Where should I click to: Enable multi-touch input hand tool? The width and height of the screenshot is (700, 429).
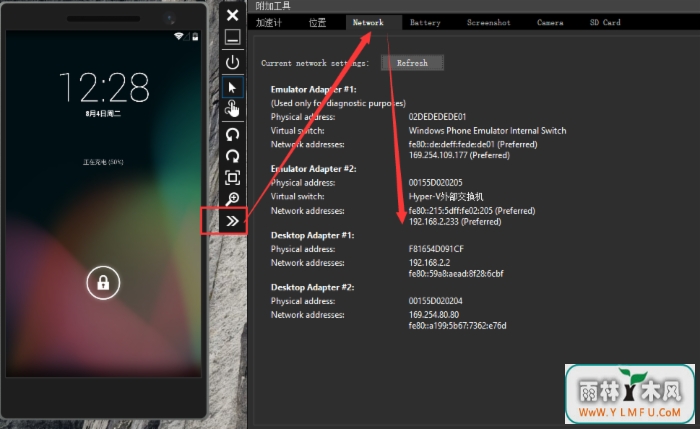point(232,109)
